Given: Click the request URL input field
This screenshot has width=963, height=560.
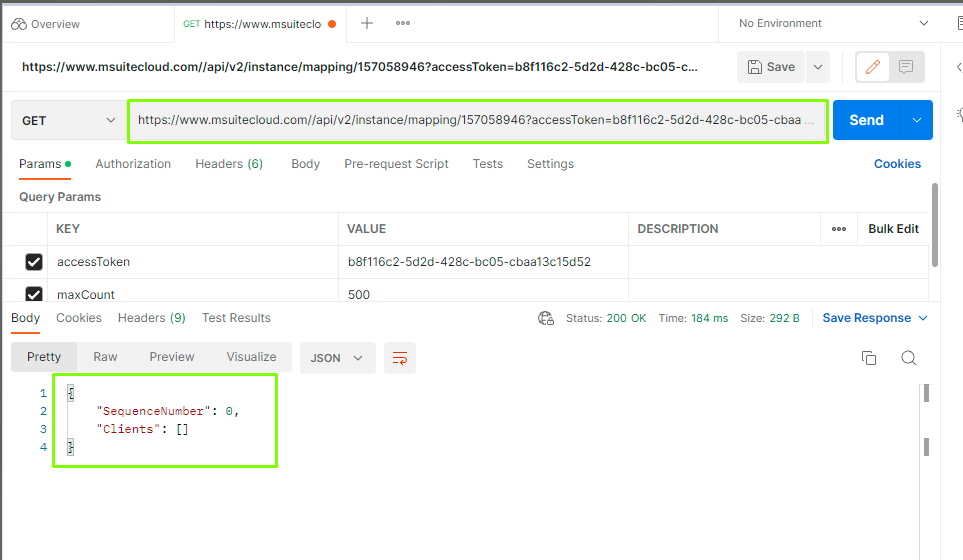Looking at the screenshot, I should point(476,120).
